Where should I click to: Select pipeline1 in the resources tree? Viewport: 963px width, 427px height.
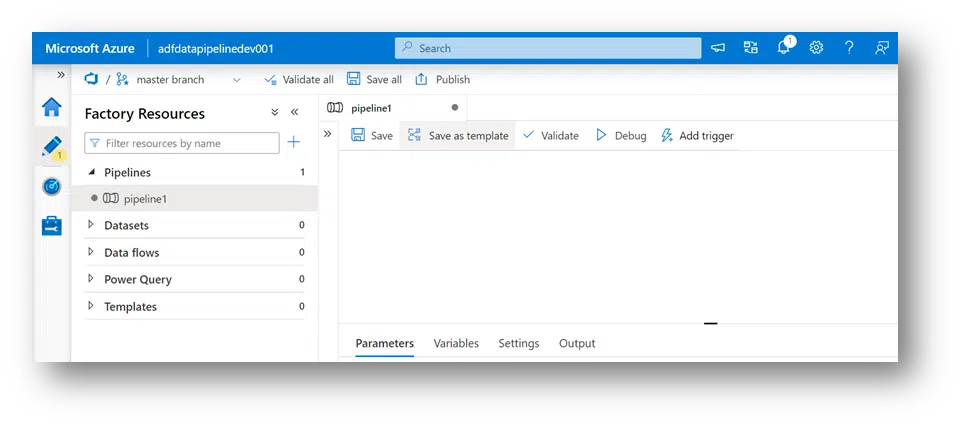tap(145, 199)
